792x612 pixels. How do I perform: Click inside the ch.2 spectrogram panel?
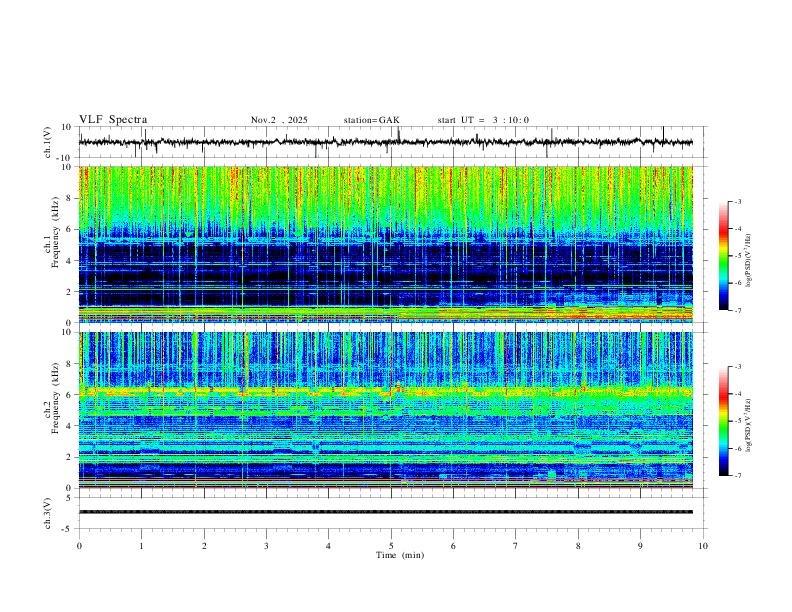(x=386, y=410)
